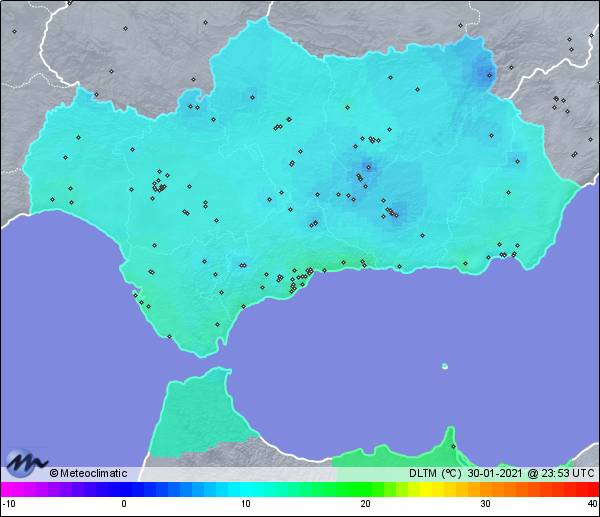
Task: Click the -10 scale label
Action: 9,503
